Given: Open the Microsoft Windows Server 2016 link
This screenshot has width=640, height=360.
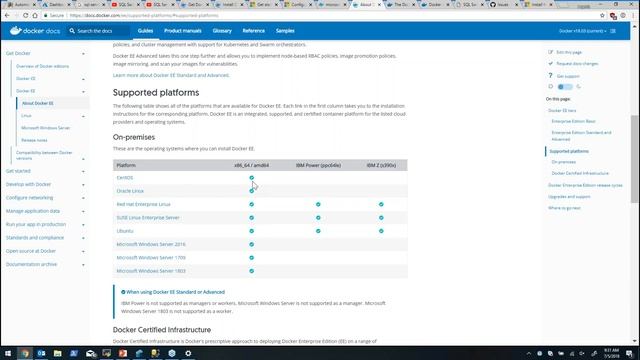Looking at the screenshot, I should [151, 244].
